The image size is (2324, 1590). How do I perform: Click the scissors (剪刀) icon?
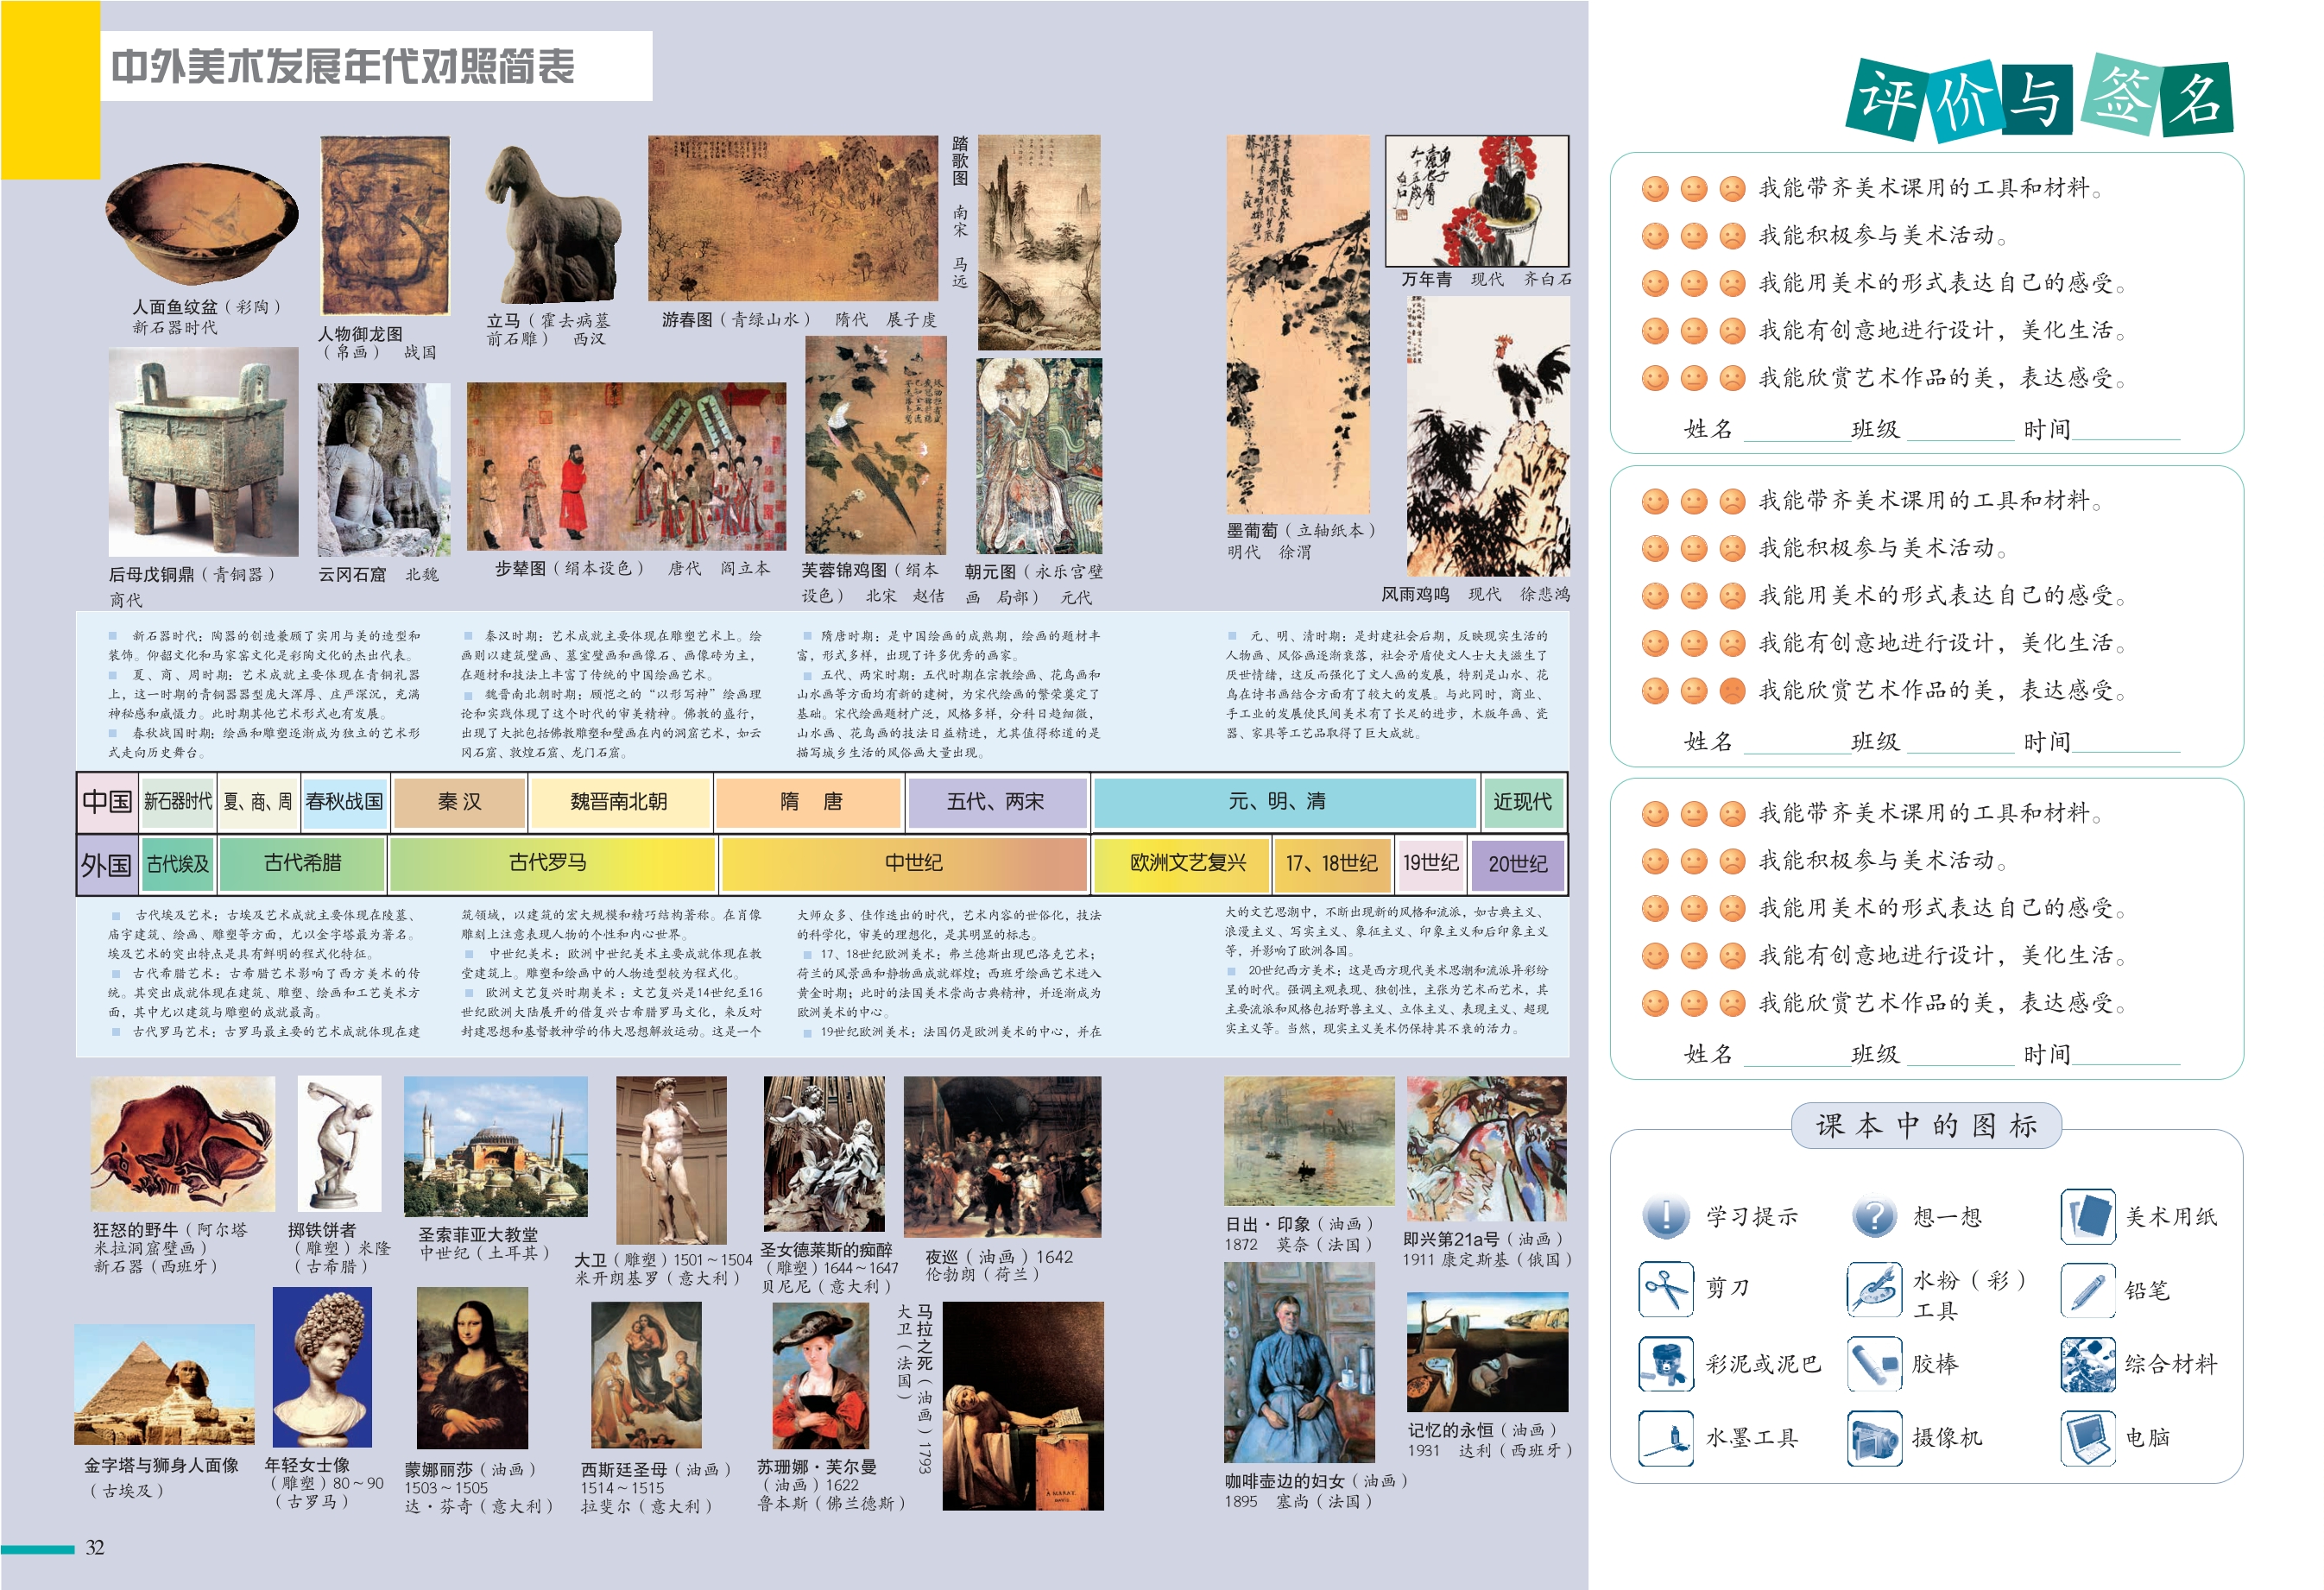coord(1665,1289)
